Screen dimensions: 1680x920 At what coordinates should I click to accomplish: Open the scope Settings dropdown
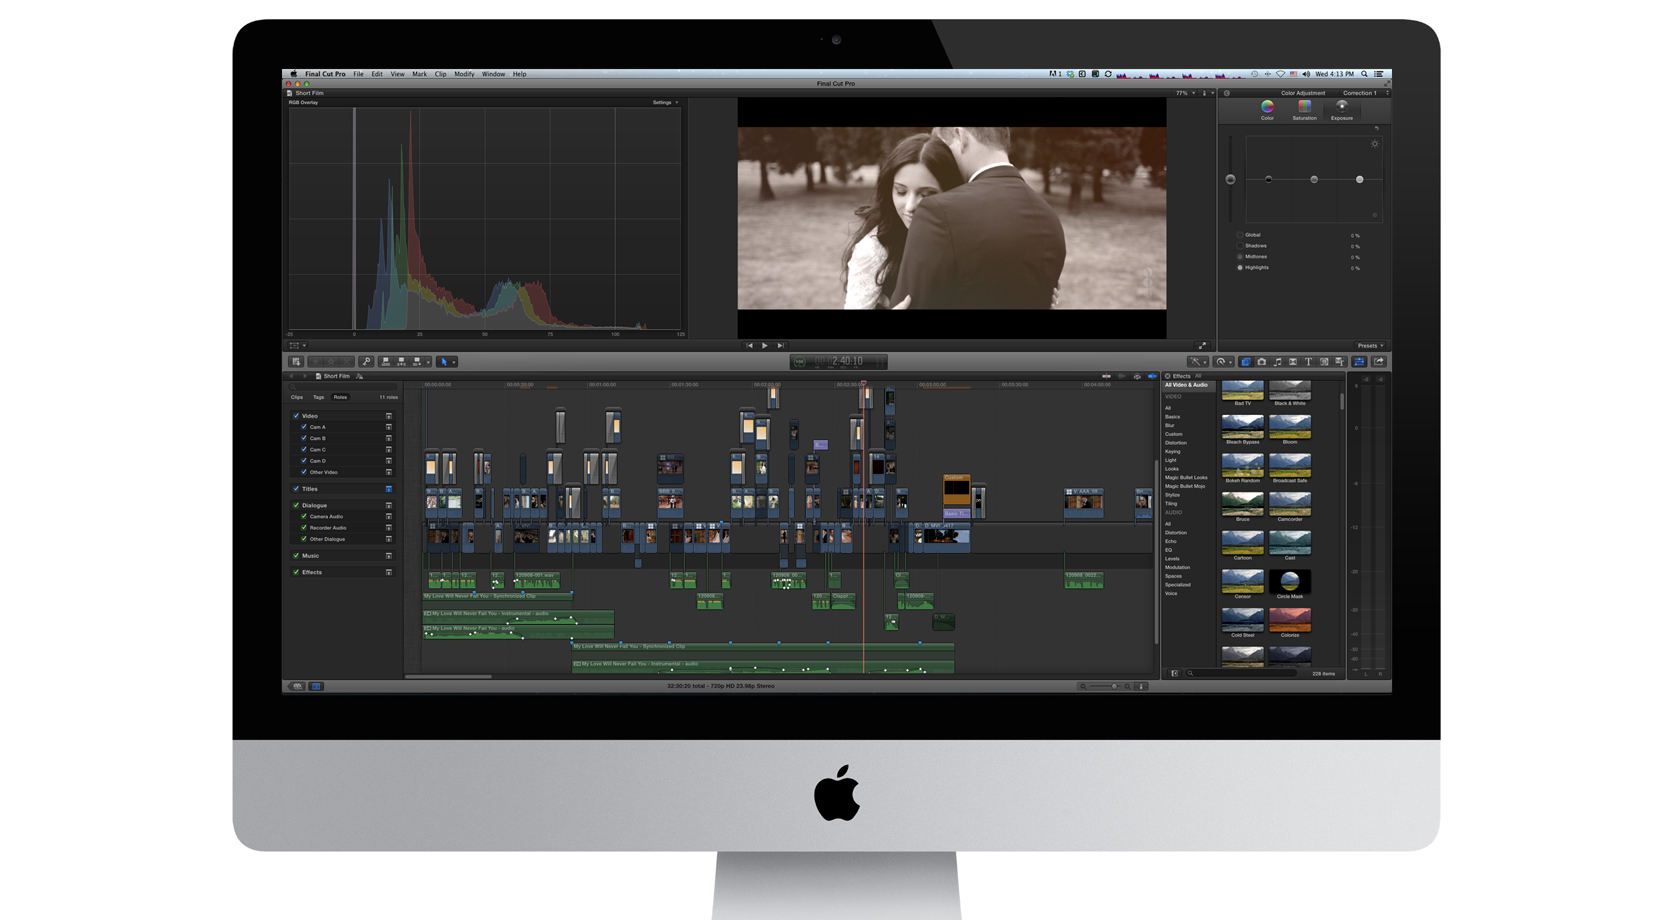pyautogui.click(x=665, y=103)
